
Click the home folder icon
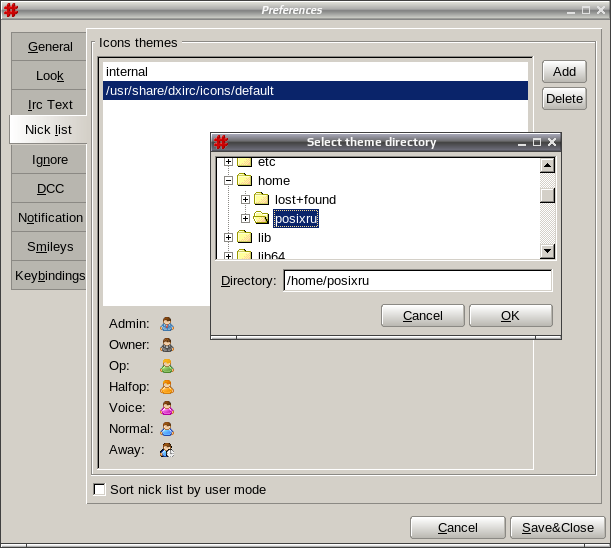pos(245,180)
